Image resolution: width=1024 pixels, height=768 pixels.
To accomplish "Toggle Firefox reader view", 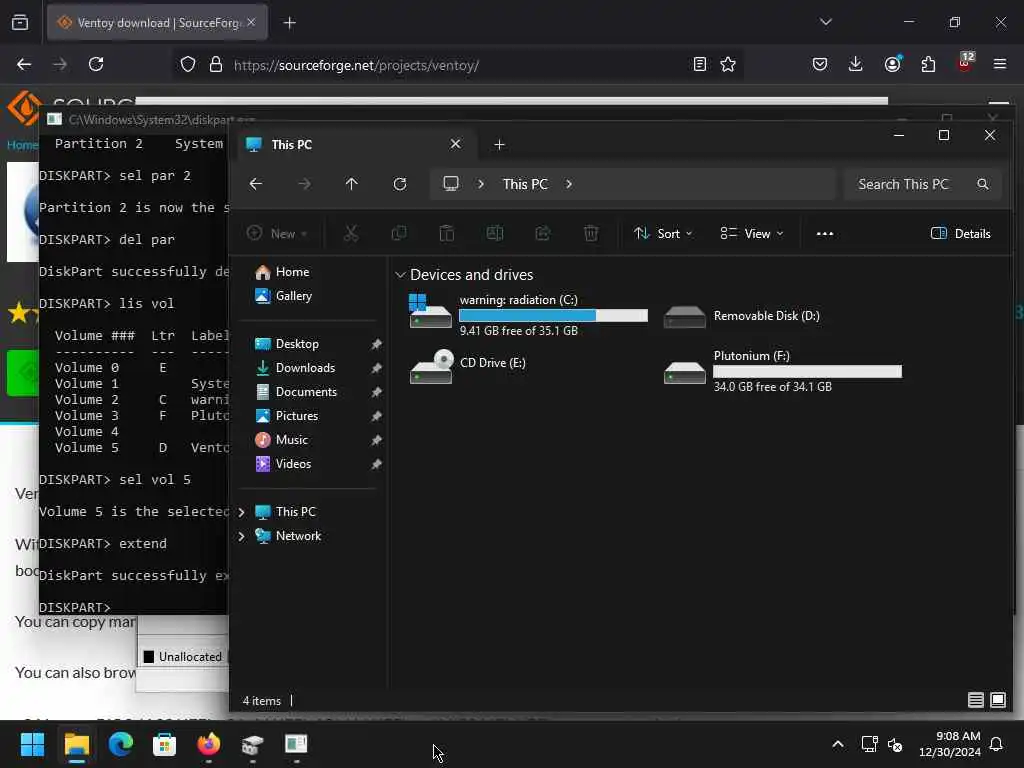I will [x=699, y=64].
